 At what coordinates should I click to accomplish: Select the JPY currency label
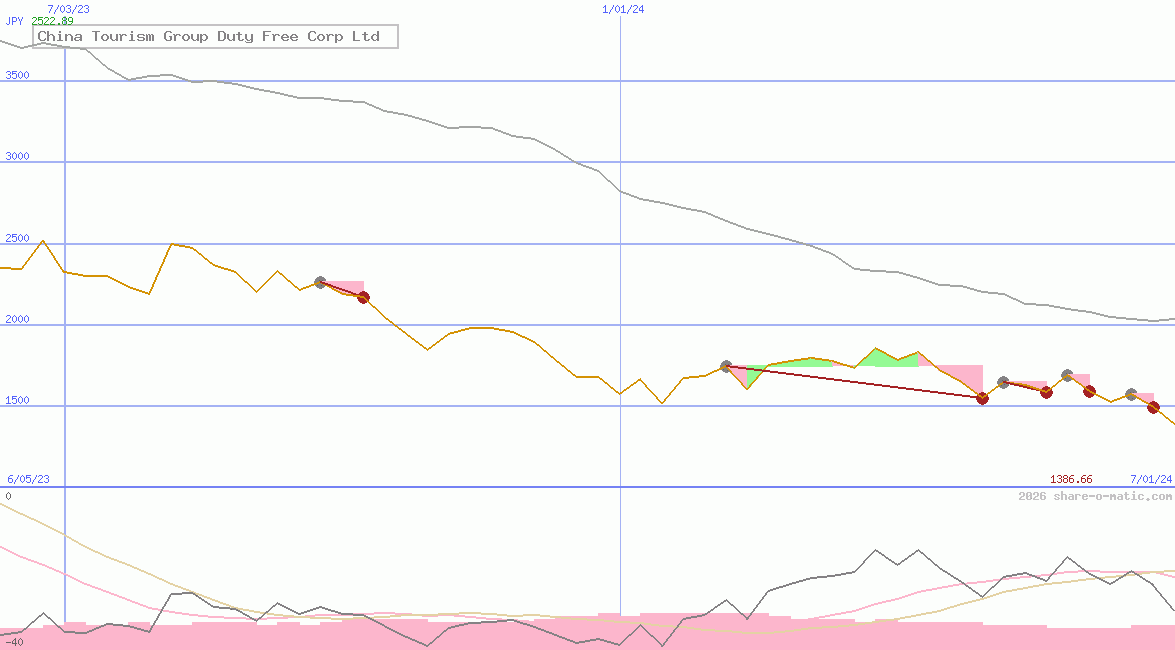14,21
